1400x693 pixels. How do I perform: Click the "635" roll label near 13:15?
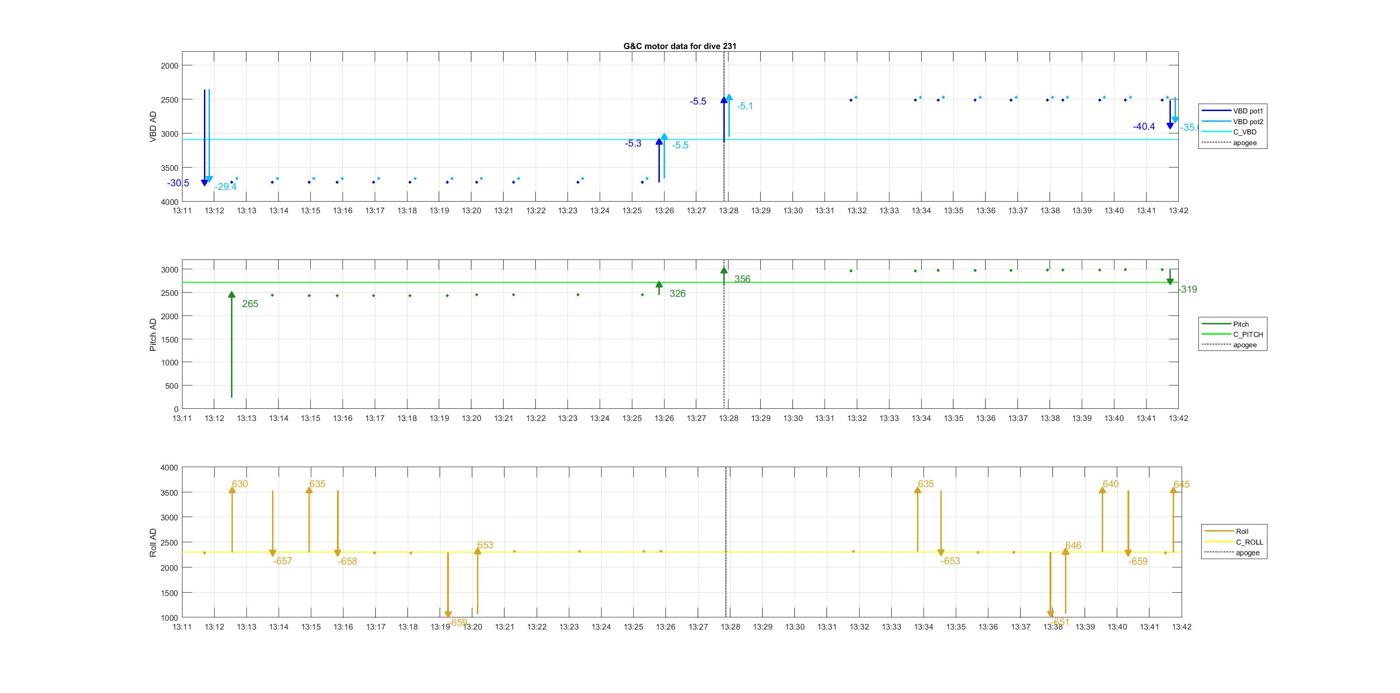(x=317, y=484)
